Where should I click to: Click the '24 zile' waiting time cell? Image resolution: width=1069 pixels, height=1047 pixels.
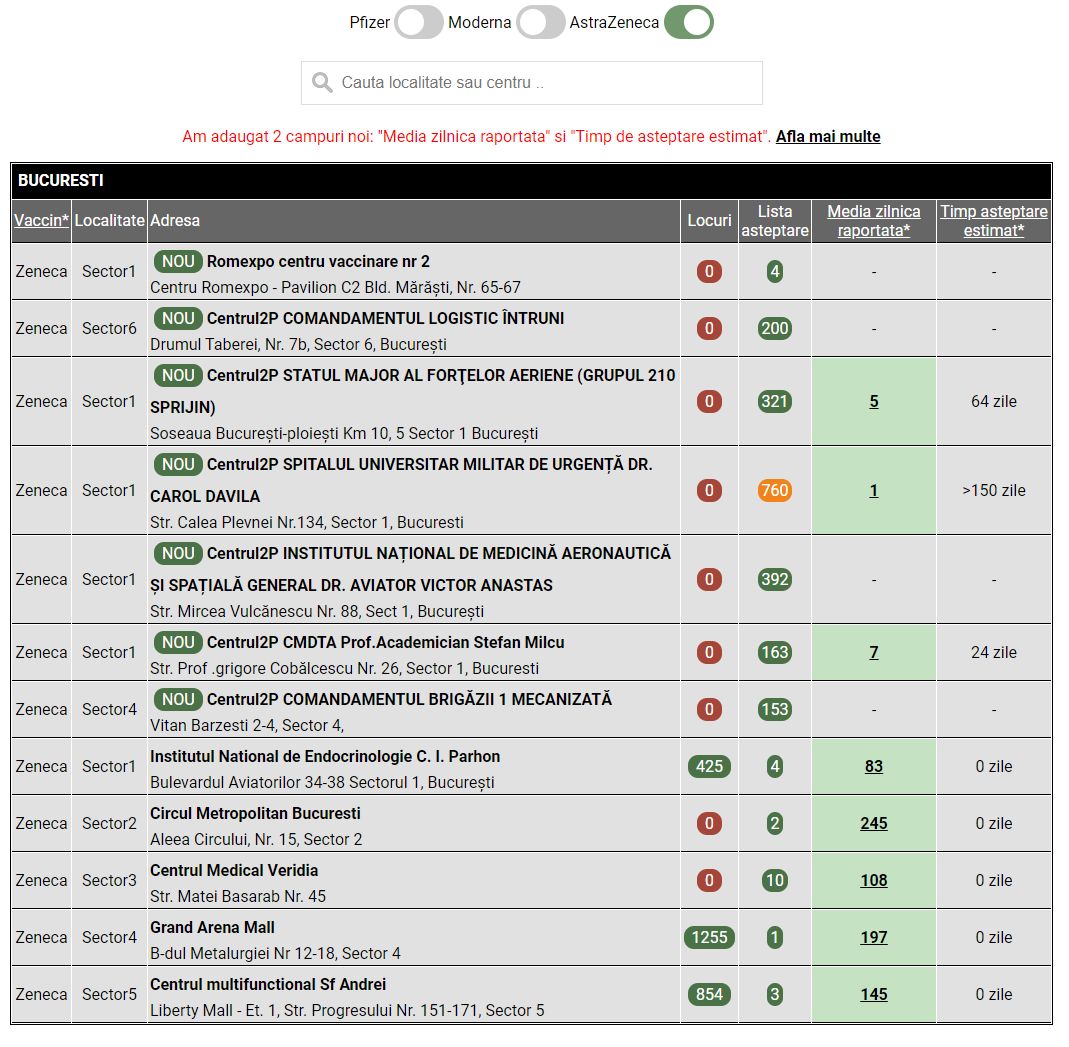[993, 652]
